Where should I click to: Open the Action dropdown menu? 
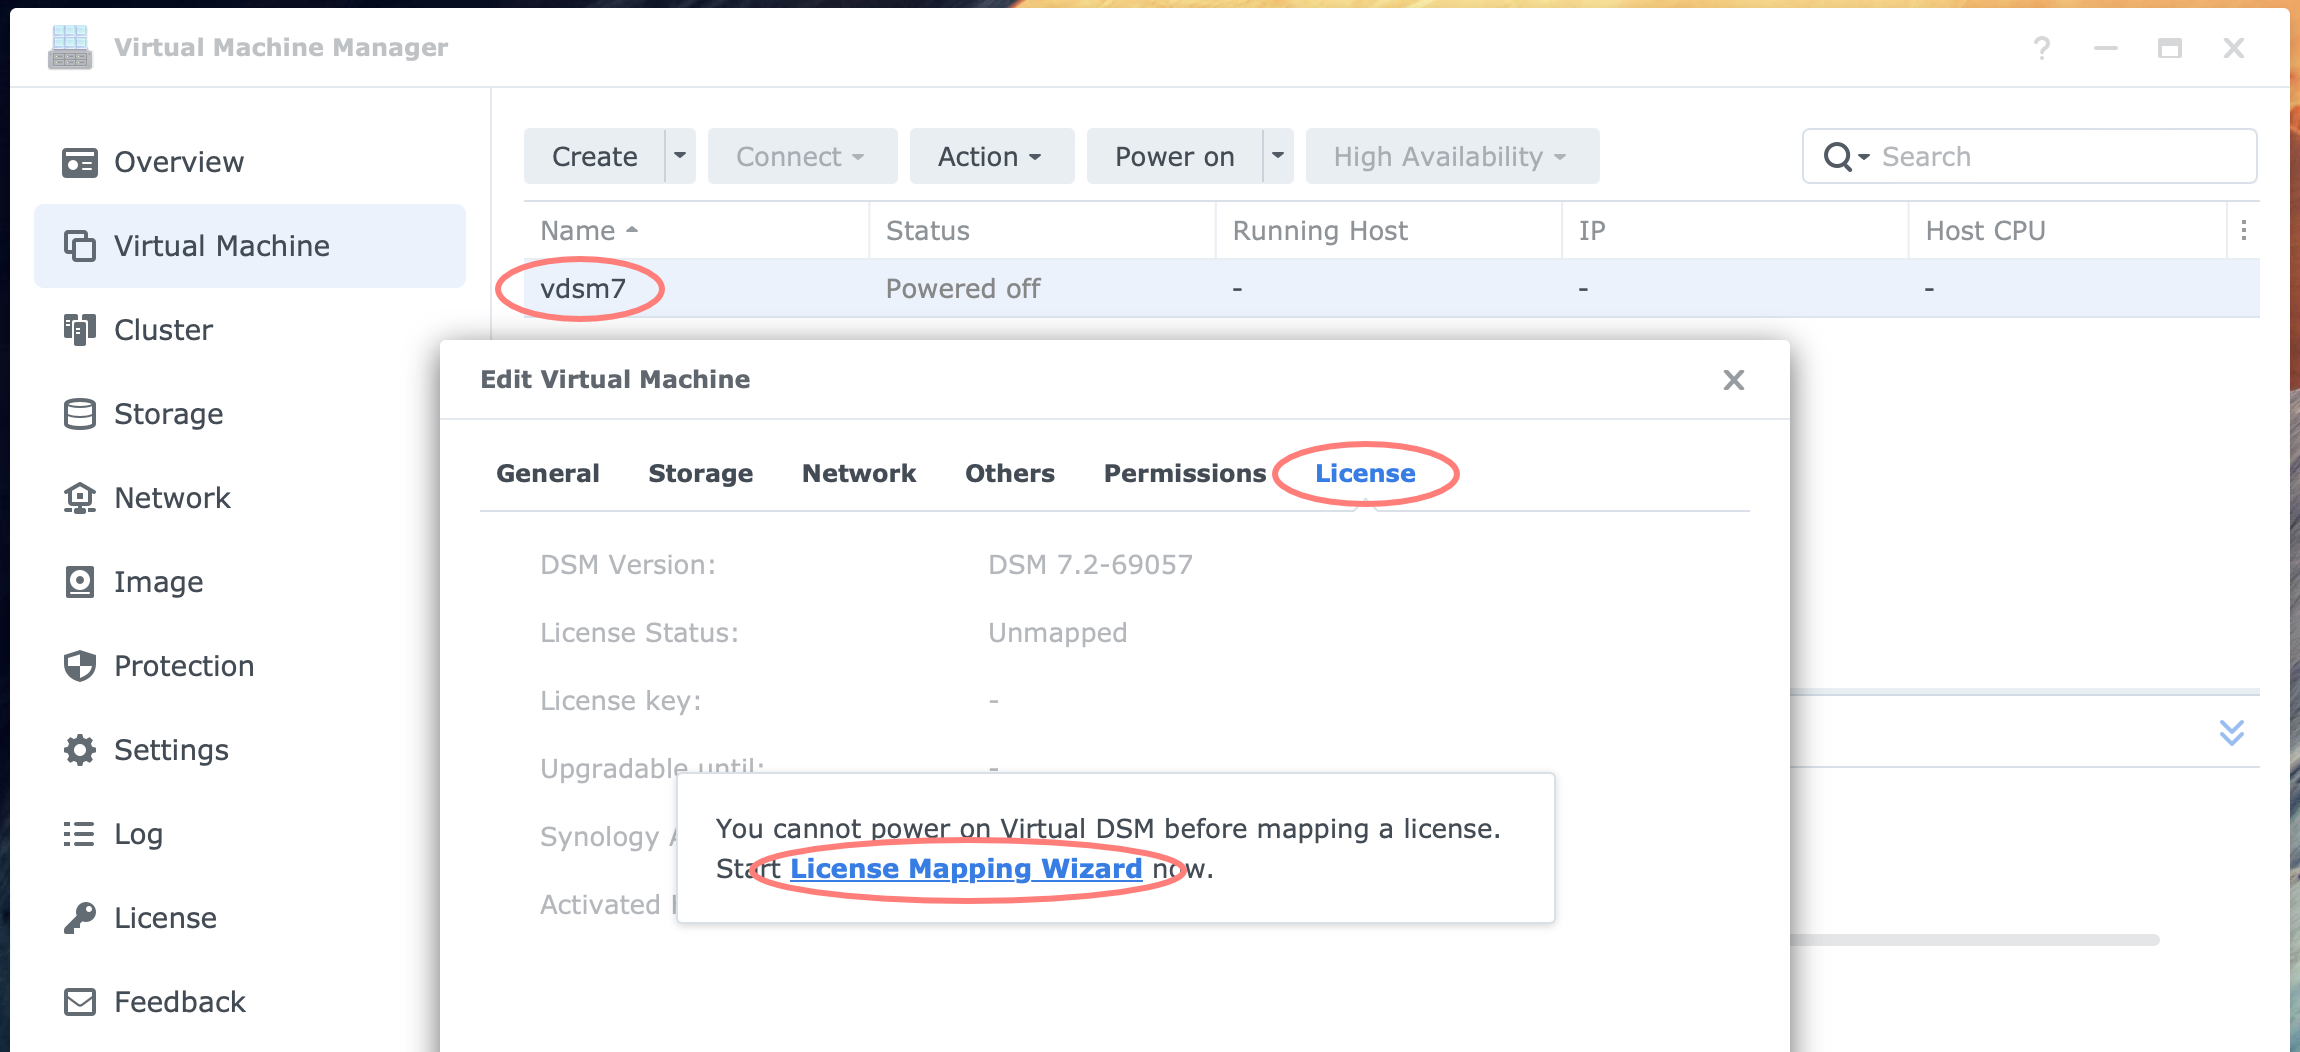click(x=991, y=156)
